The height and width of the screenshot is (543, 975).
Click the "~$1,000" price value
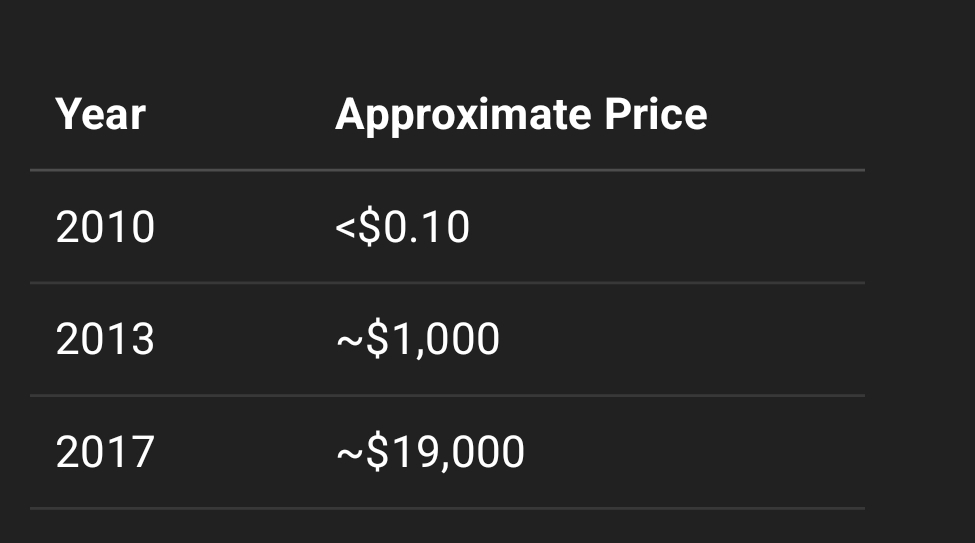[x=417, y=340]
